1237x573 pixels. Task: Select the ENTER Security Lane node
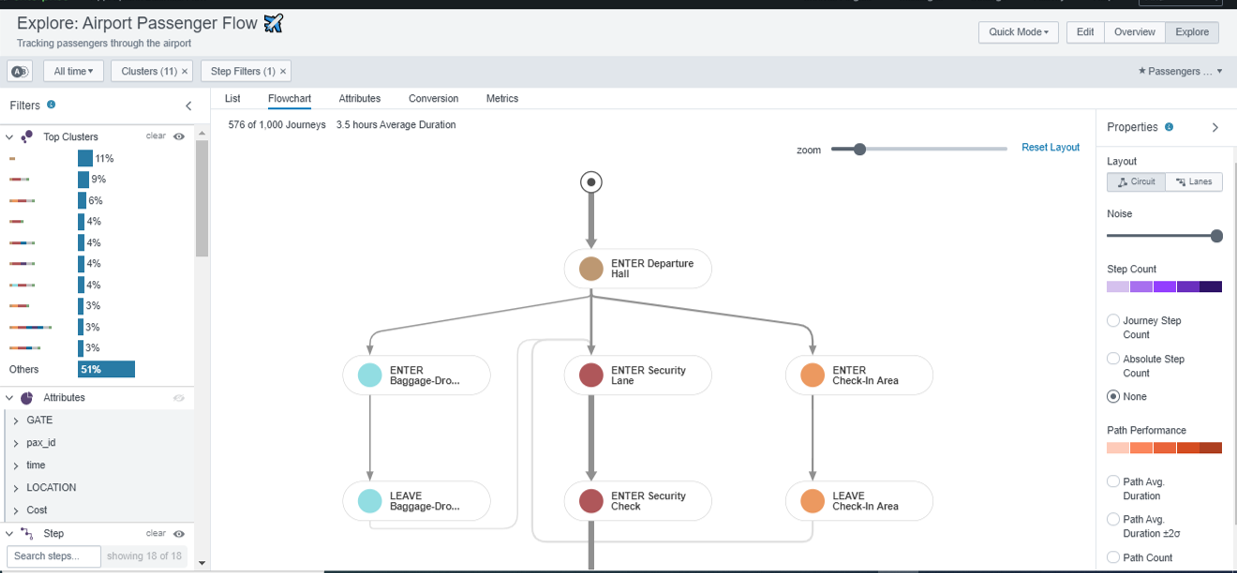tap(637, 375)
